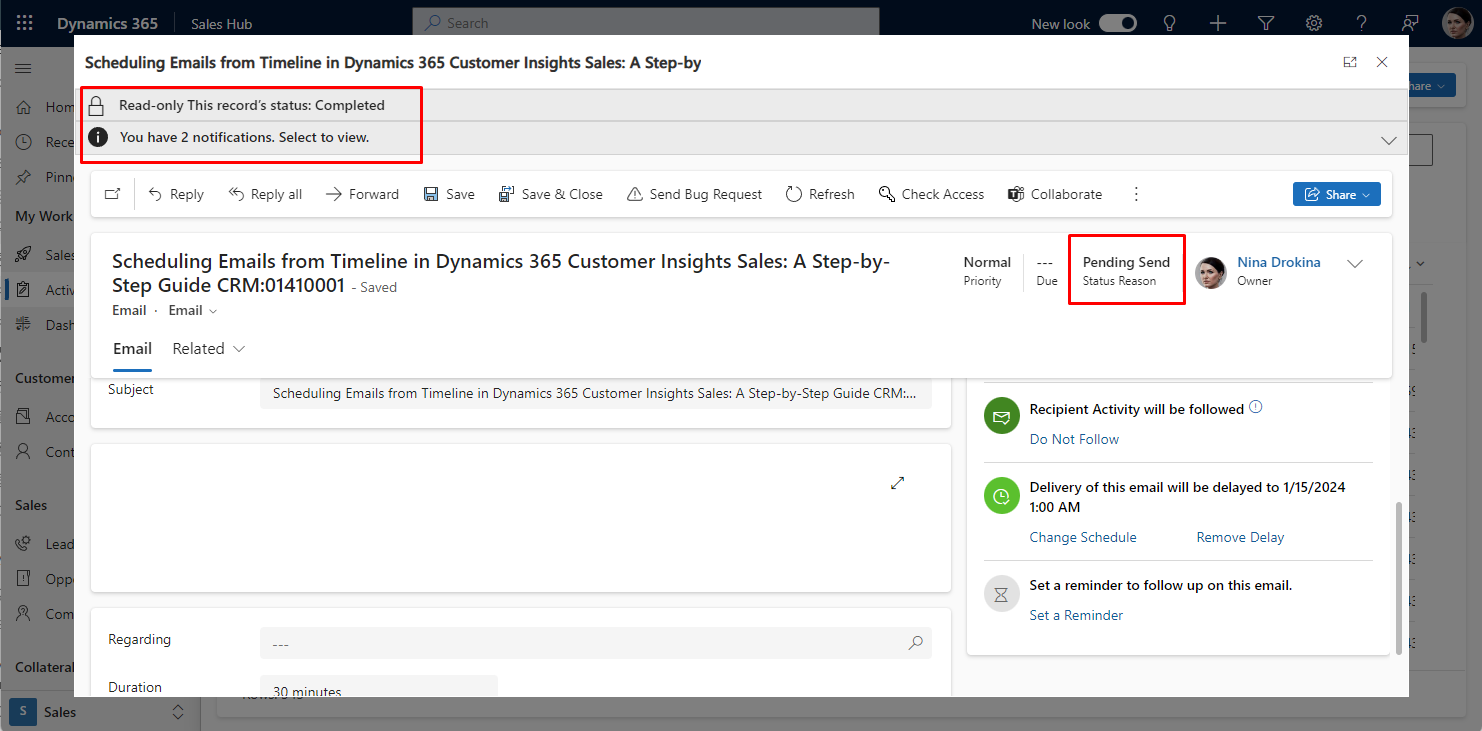Open the settings gear icon
Viewport: 1482px width, 731px height.
(1314, 23)
